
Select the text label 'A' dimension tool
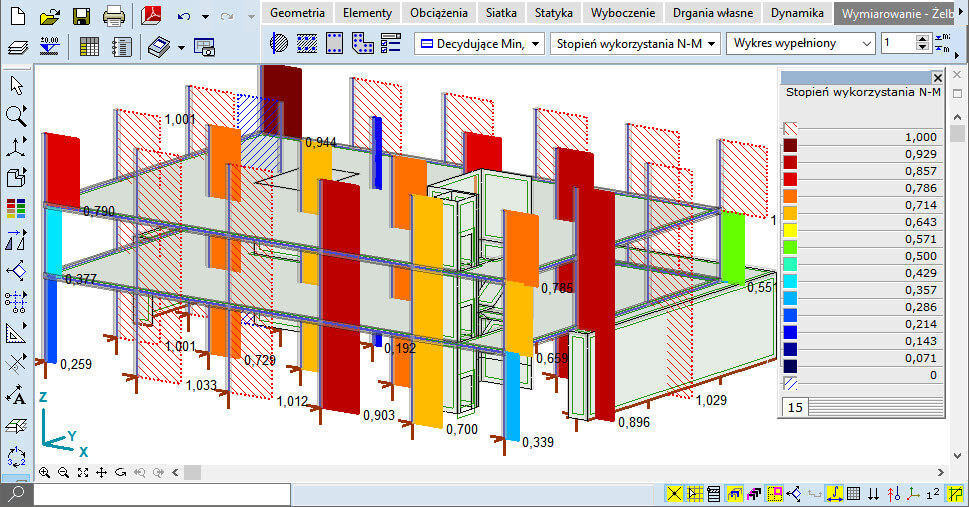coord(16,394)
